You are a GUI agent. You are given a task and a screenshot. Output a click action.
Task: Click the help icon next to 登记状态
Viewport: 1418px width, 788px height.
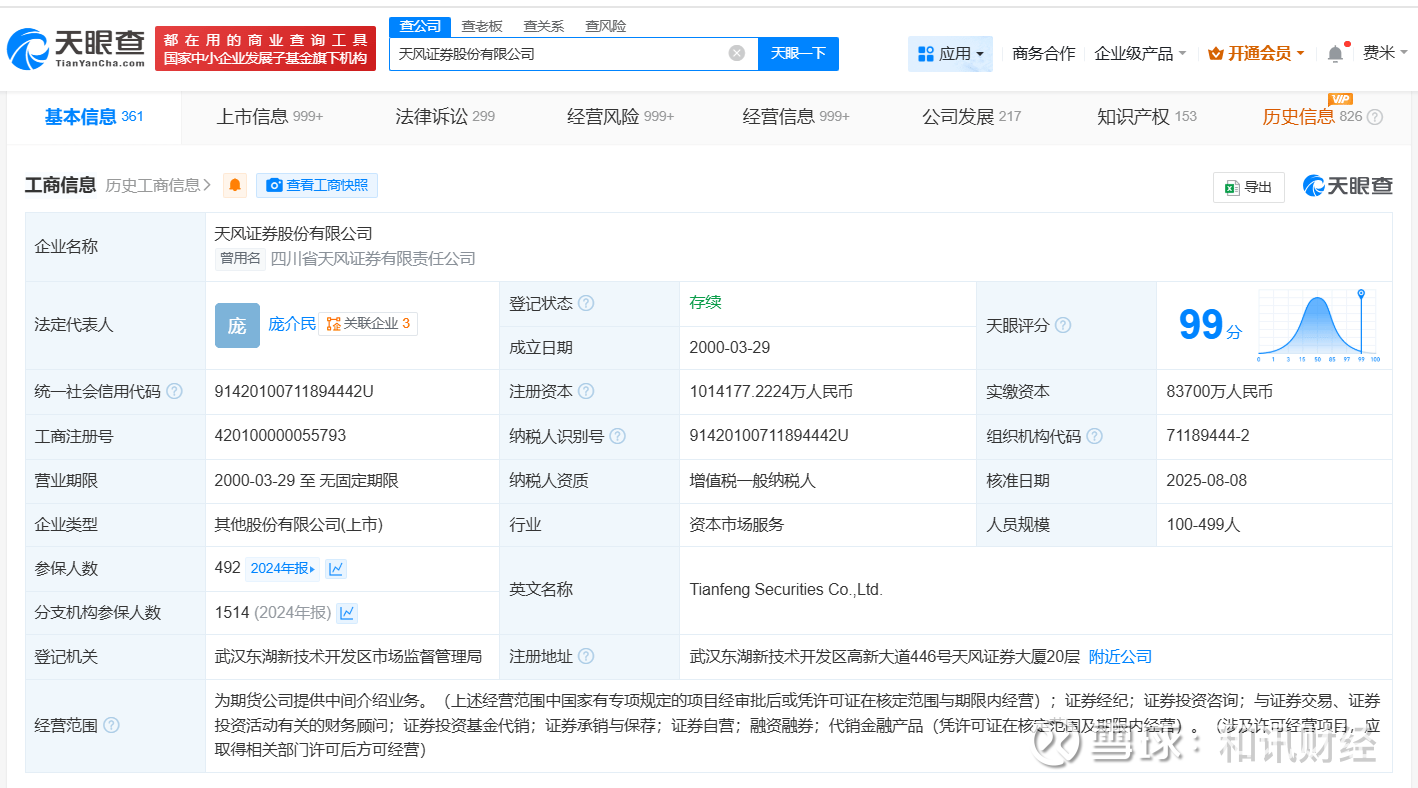(x=586, y=303)
